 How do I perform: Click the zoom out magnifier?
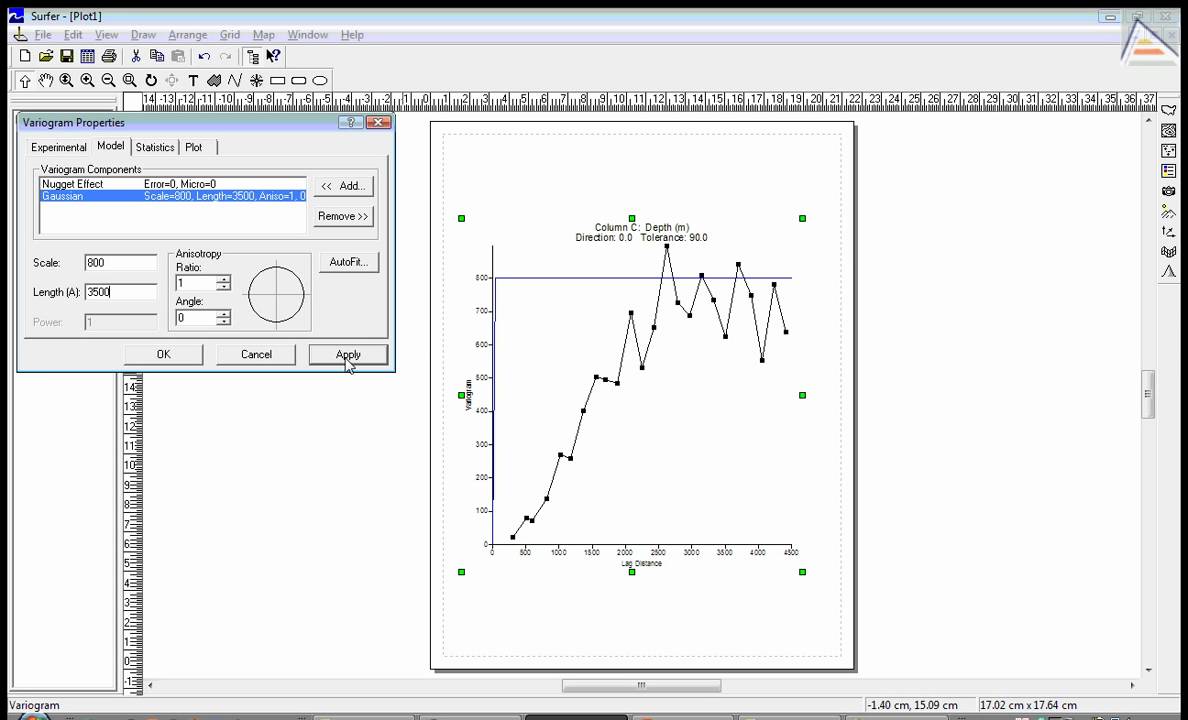(108, 80)
